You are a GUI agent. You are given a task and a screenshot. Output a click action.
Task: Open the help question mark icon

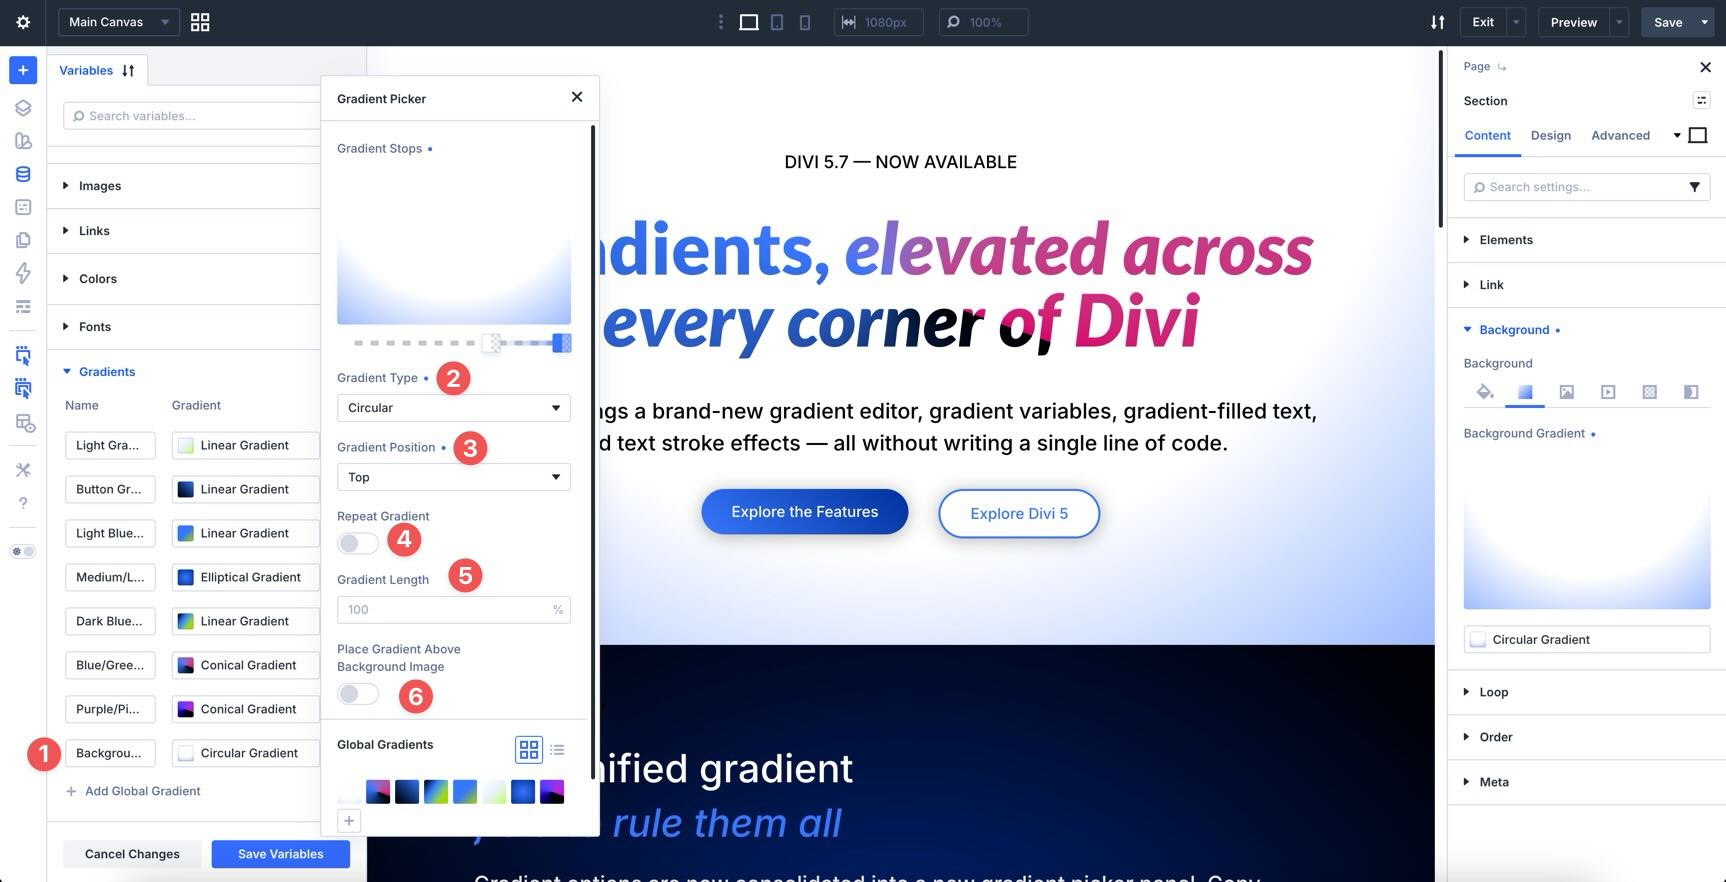[x=23, y=503]
